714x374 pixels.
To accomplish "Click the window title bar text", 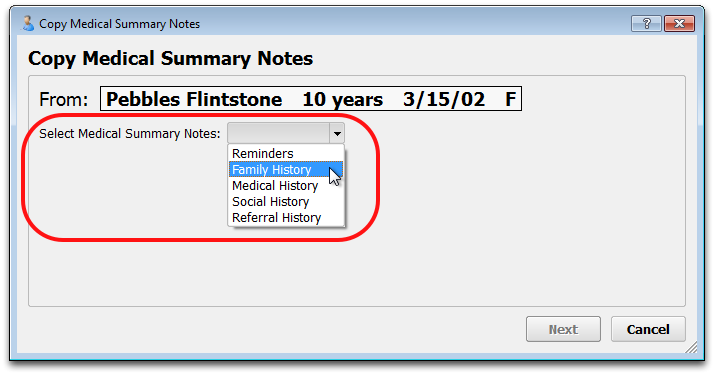I will (119, 24).
